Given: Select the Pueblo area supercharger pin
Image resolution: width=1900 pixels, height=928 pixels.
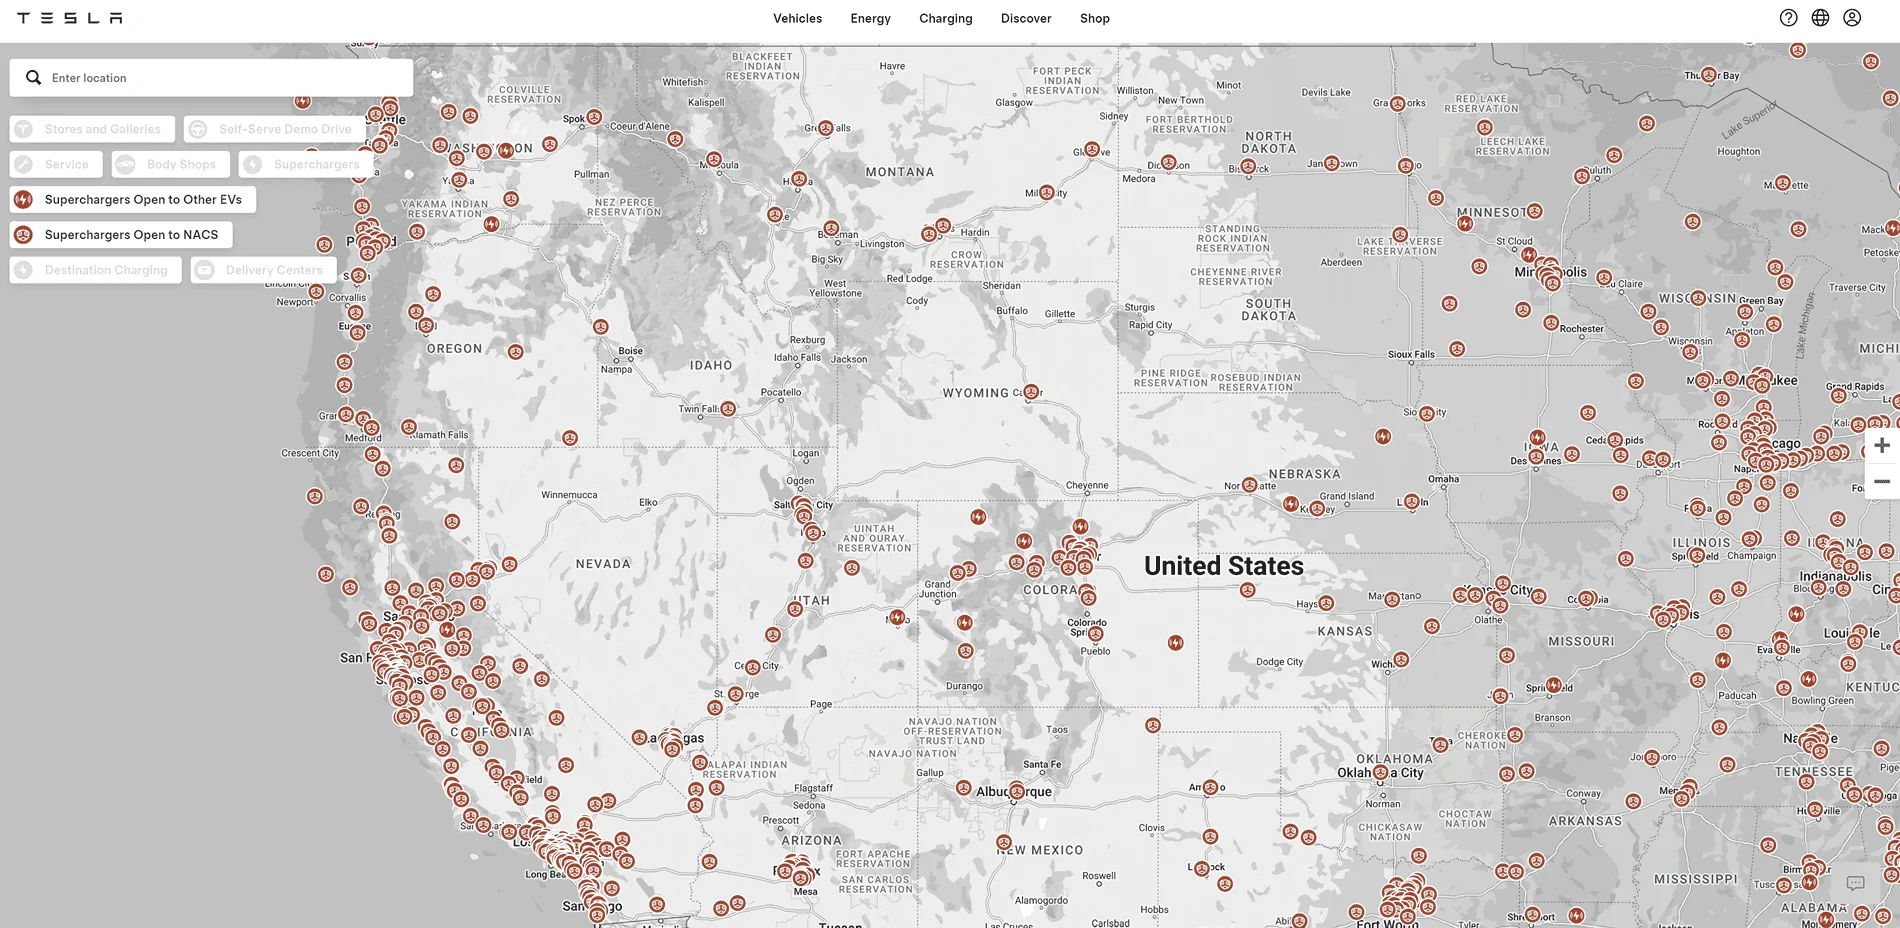Looking at the screenshot, I should coord(1096,634).
